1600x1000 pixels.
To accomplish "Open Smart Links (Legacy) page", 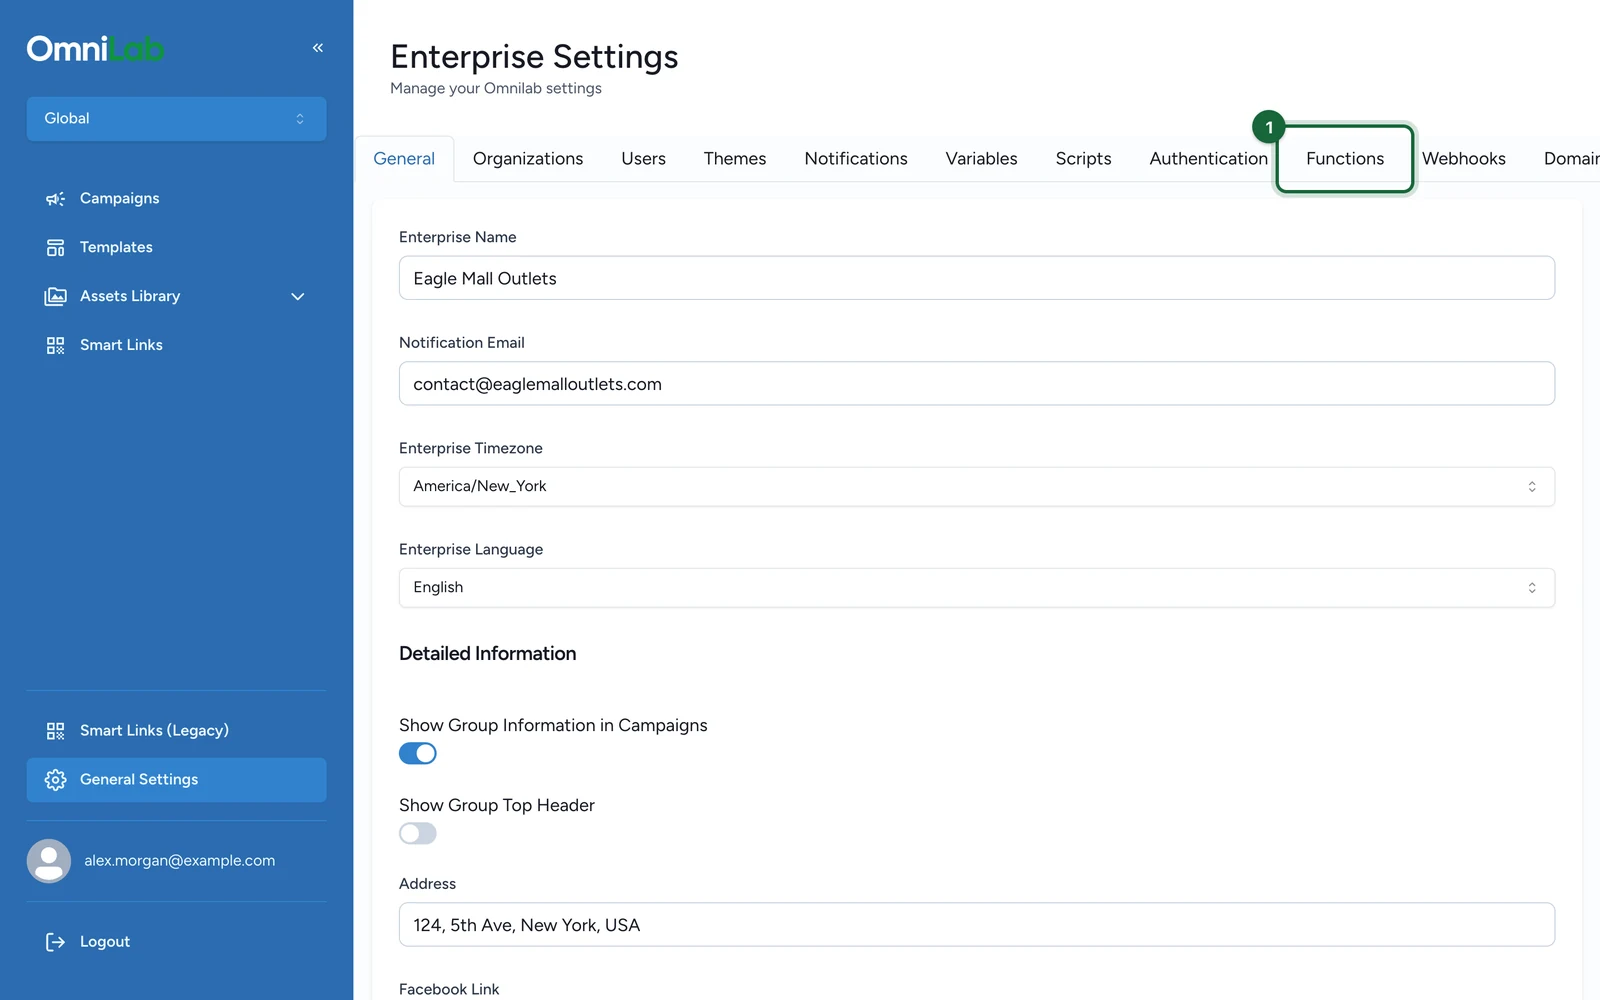I will pos(176,731).
